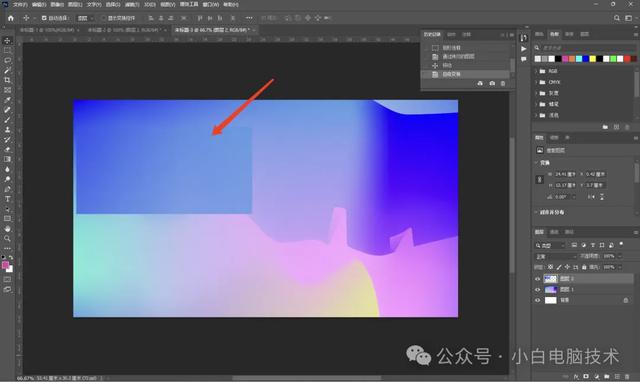640x382 pixels.
Task: Open search magnifier icon at top right
Action: click(x=617, y=18)
